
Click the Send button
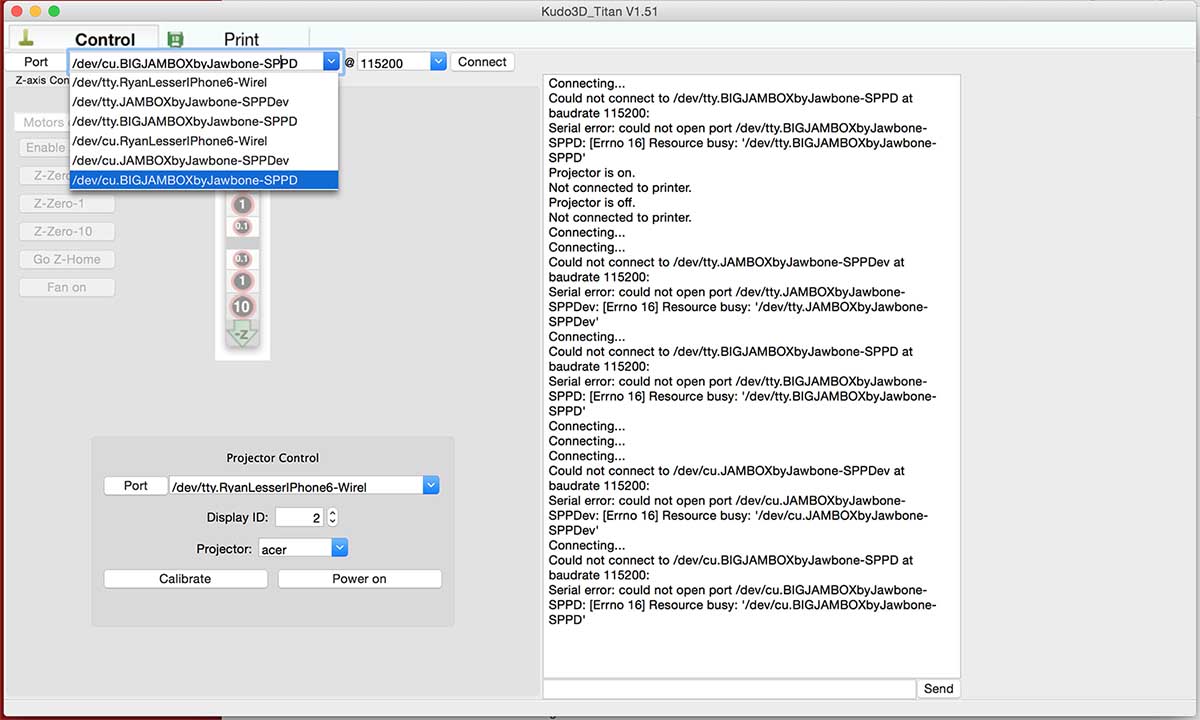tap(938, 689)
